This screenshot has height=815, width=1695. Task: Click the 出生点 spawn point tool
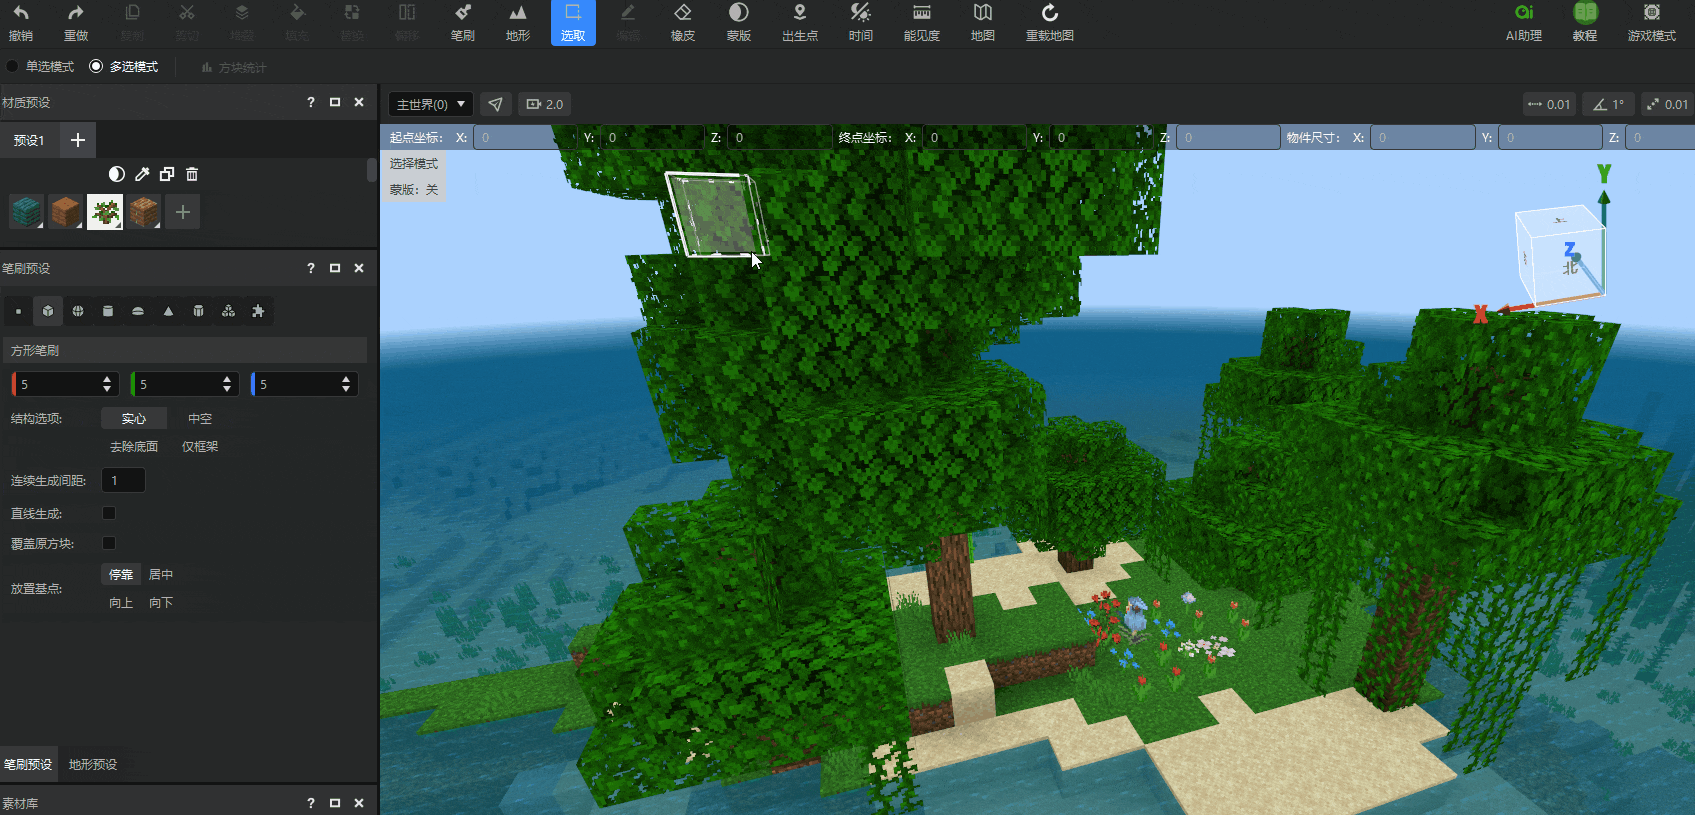[799, 22]
